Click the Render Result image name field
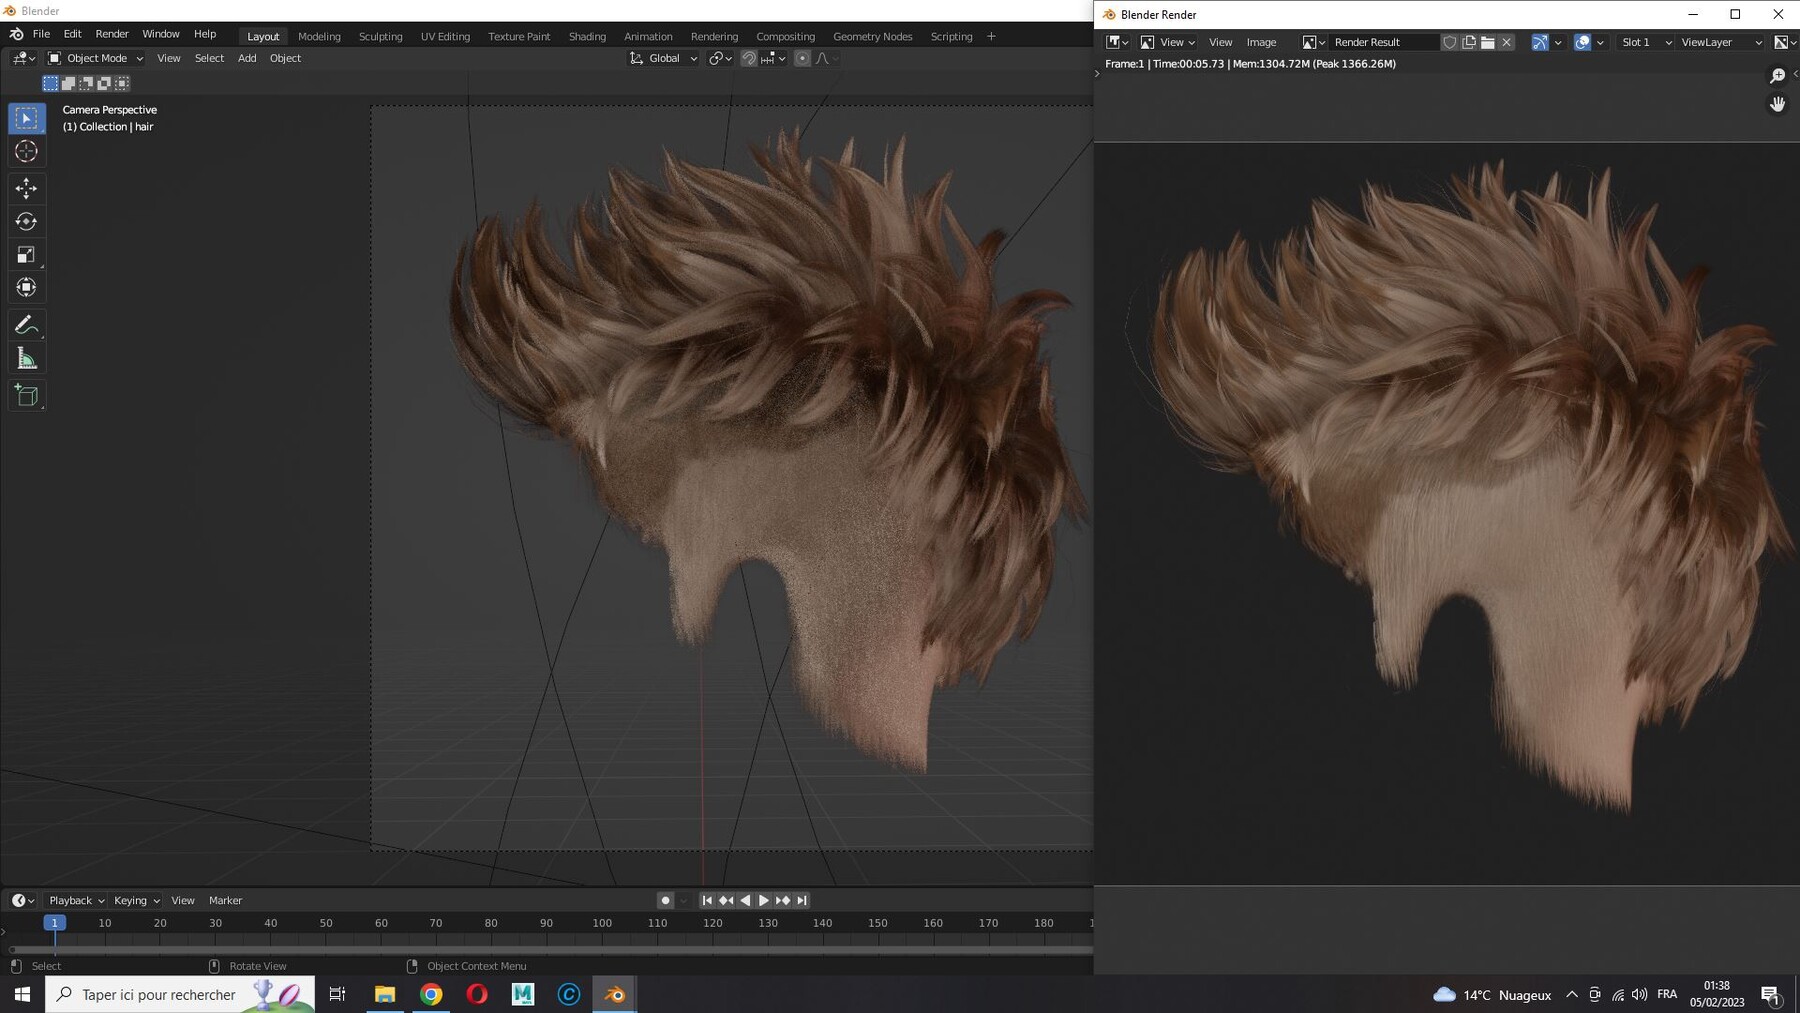 point(1384,42)
